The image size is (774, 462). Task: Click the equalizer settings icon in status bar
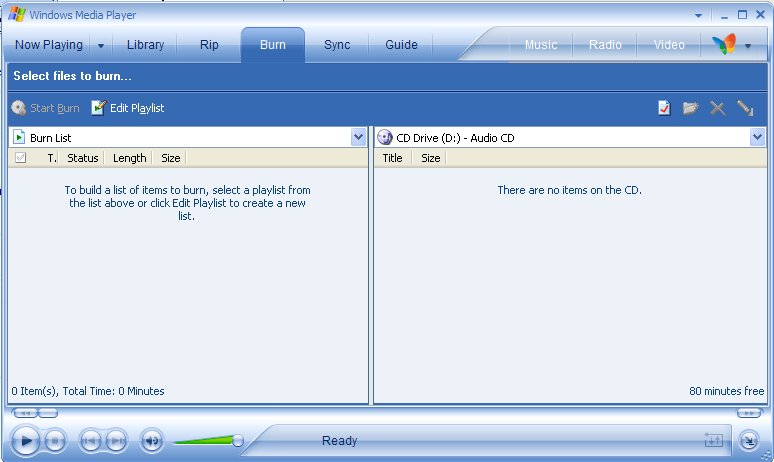[713, 439]
